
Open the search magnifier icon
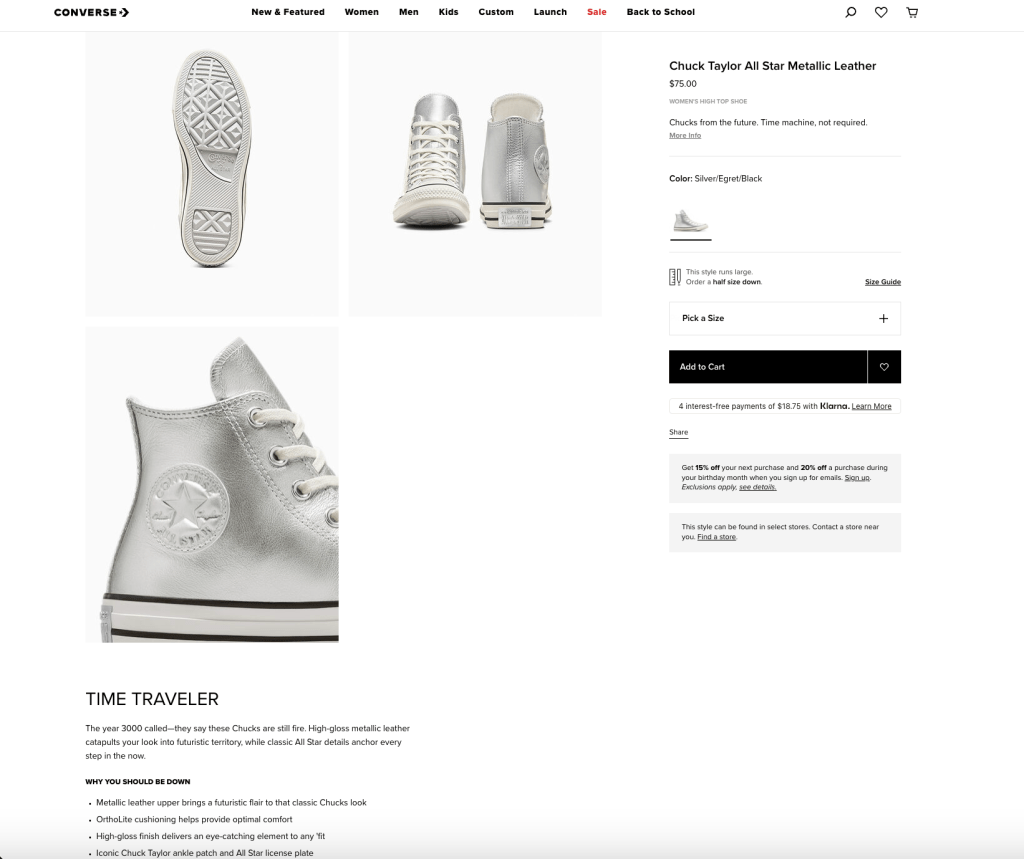pyautogui.click(x=851, y=12)
